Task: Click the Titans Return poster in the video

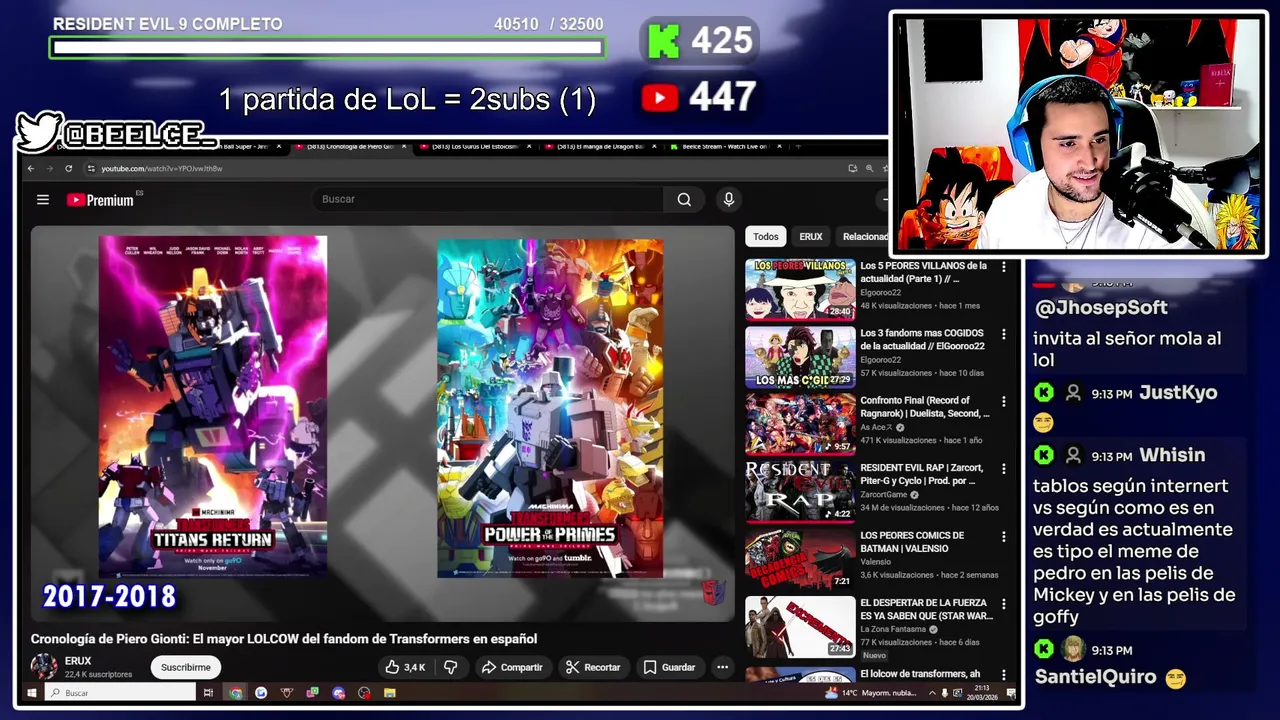Action: [213, 407]
